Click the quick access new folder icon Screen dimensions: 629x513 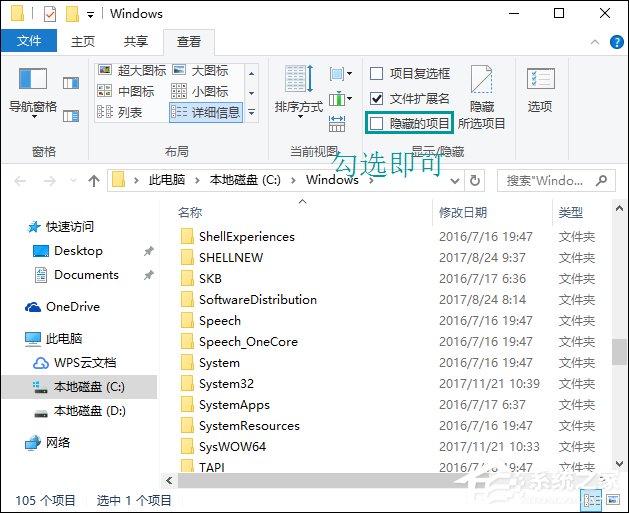click(x=72, y=14)
